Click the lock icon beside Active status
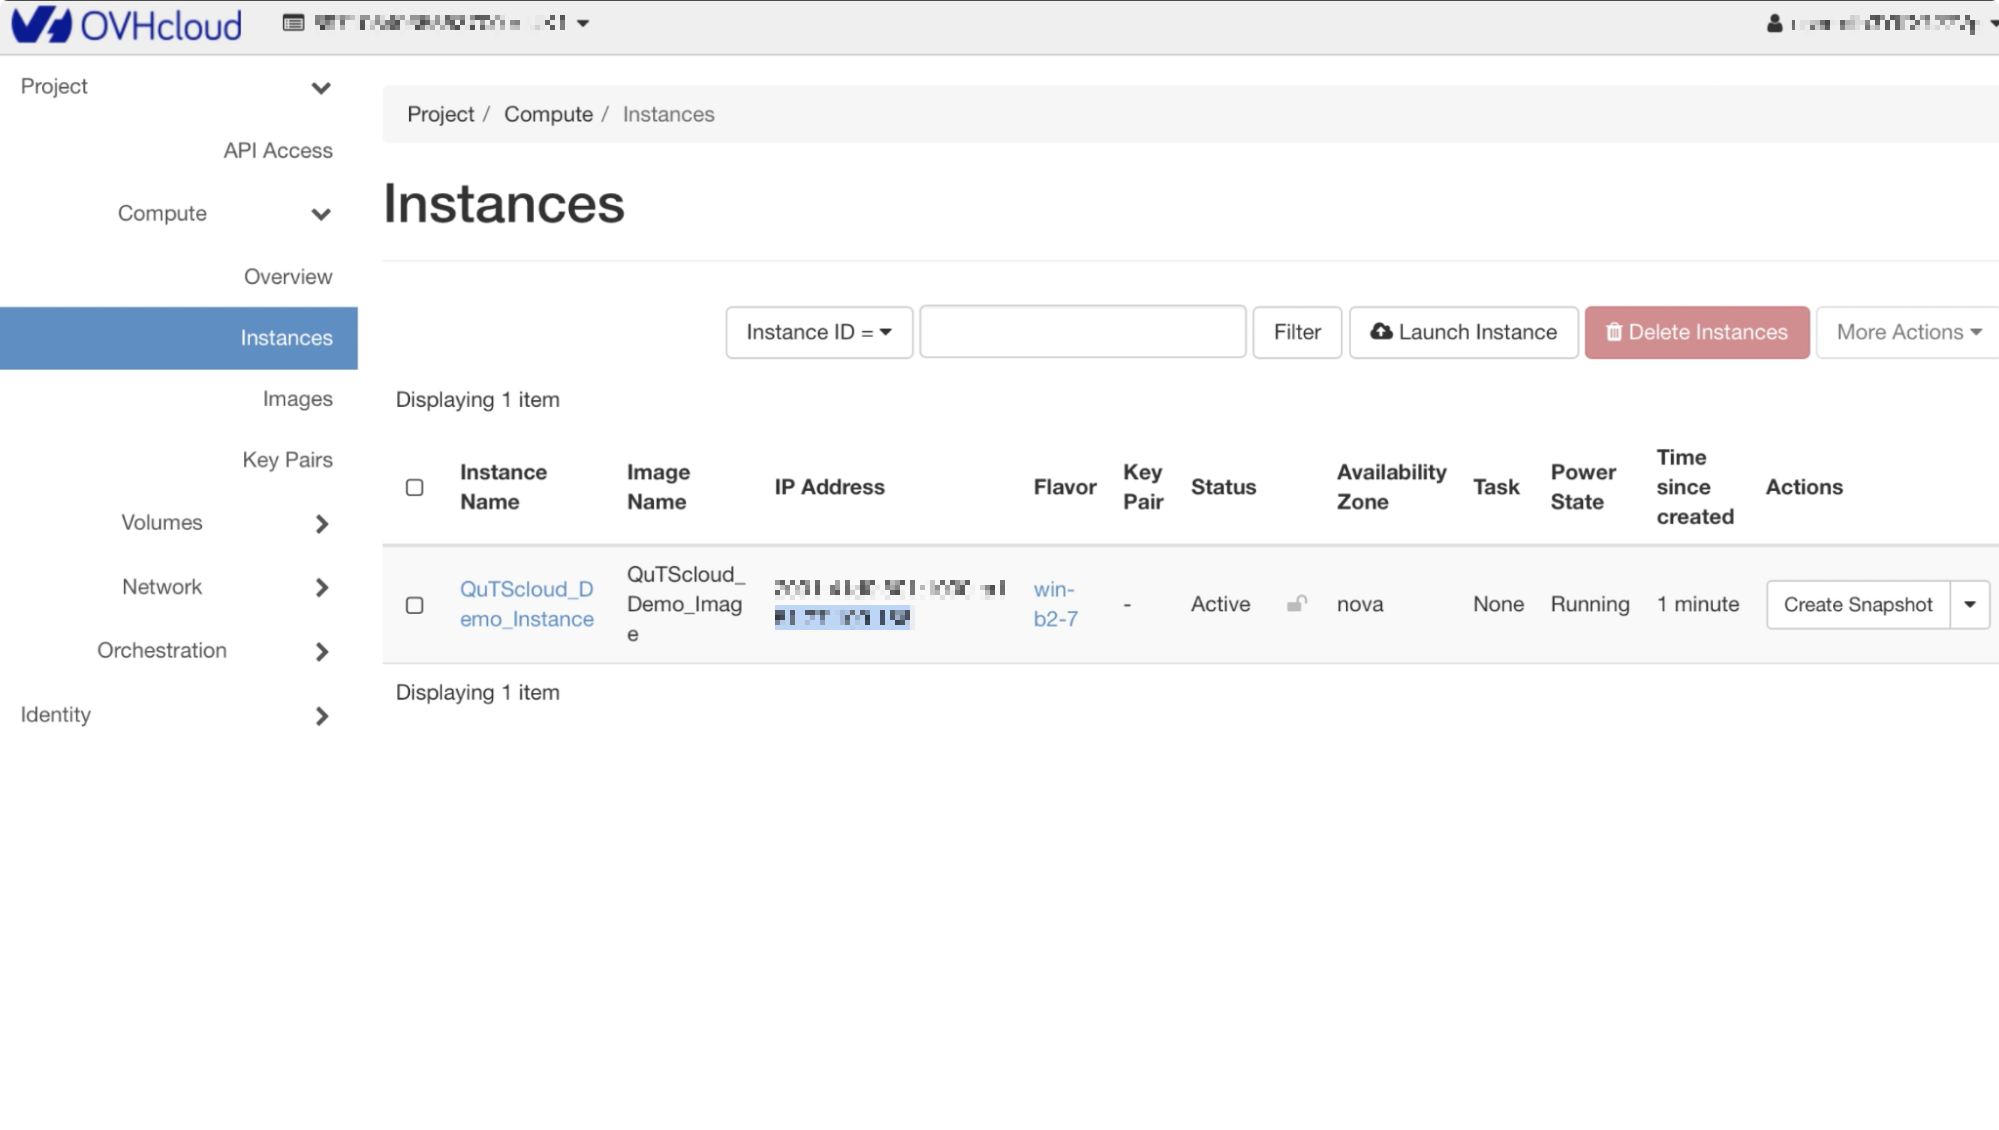The image size is (1999, 1130). [x=1296, y=603]
